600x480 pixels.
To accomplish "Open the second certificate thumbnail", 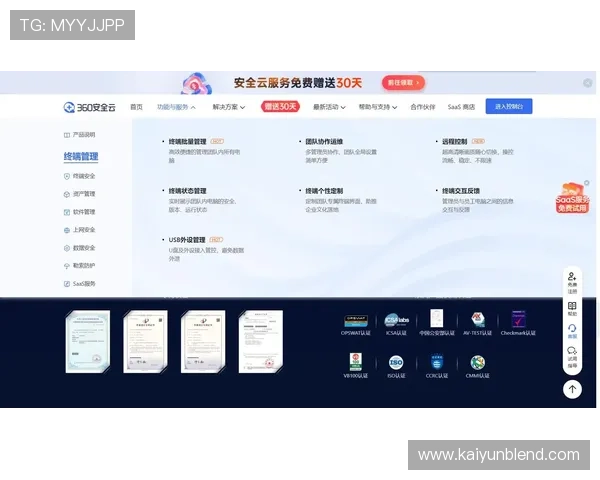I will click(x=145, y=341).
